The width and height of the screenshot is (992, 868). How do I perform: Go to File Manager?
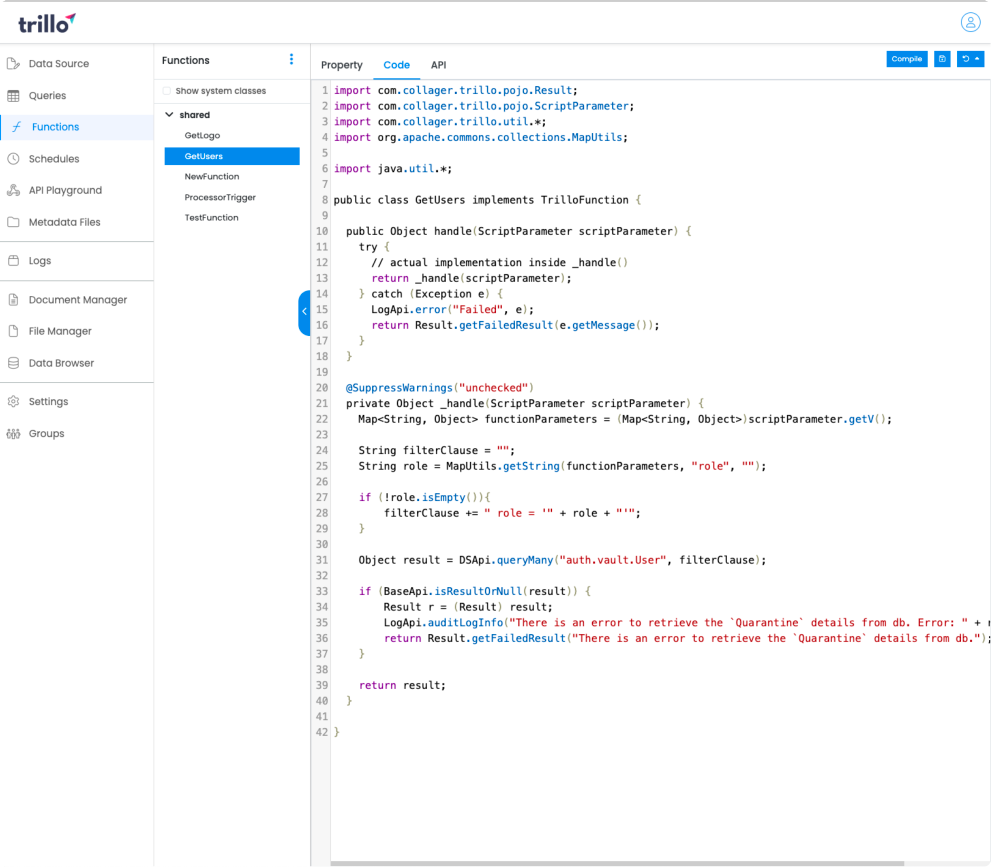[60, 331]
